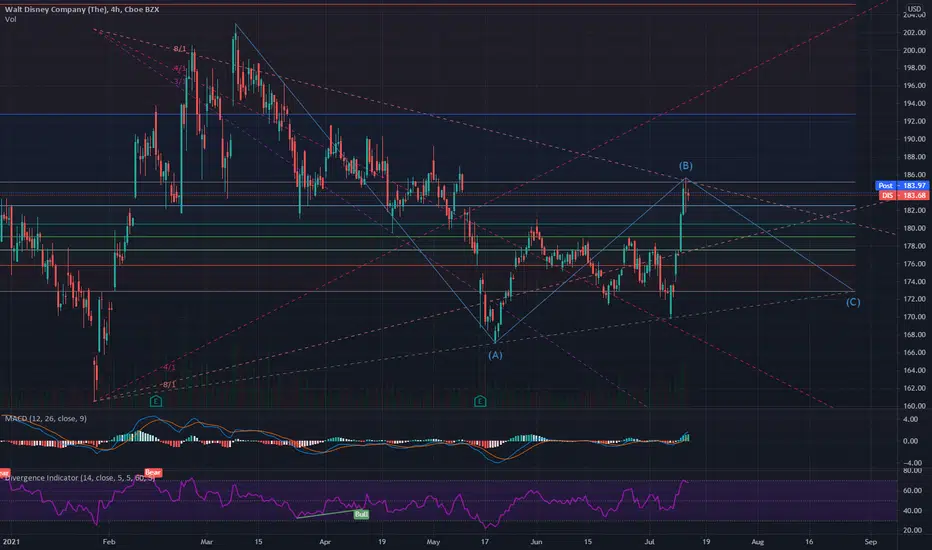Click the Sep label on time axis
The height and width of the screenshot is (550, 932).
[871, 542]
